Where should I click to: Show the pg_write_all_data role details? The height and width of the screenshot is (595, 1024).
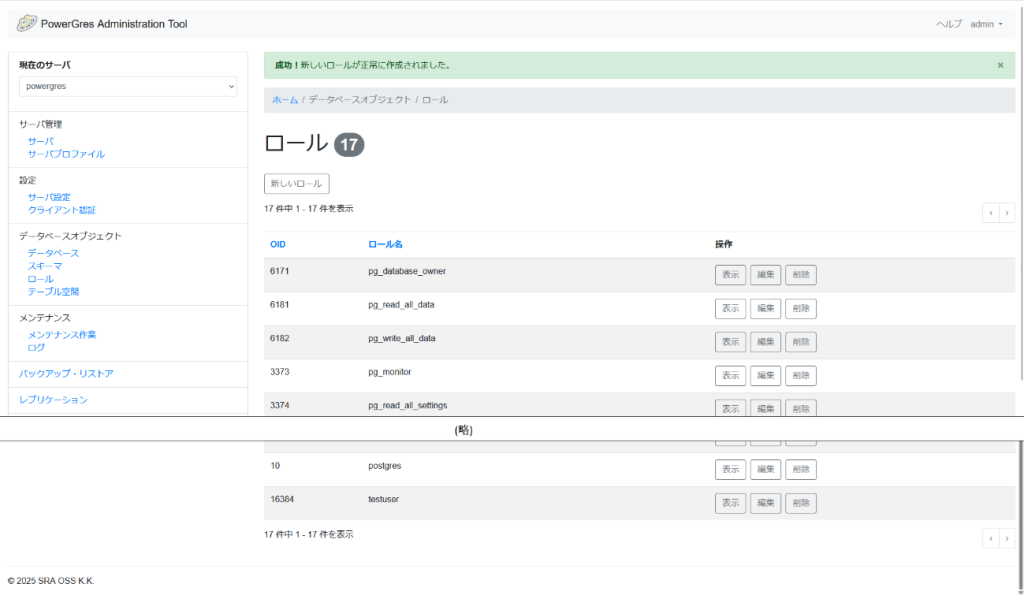[x=730, y=342]
